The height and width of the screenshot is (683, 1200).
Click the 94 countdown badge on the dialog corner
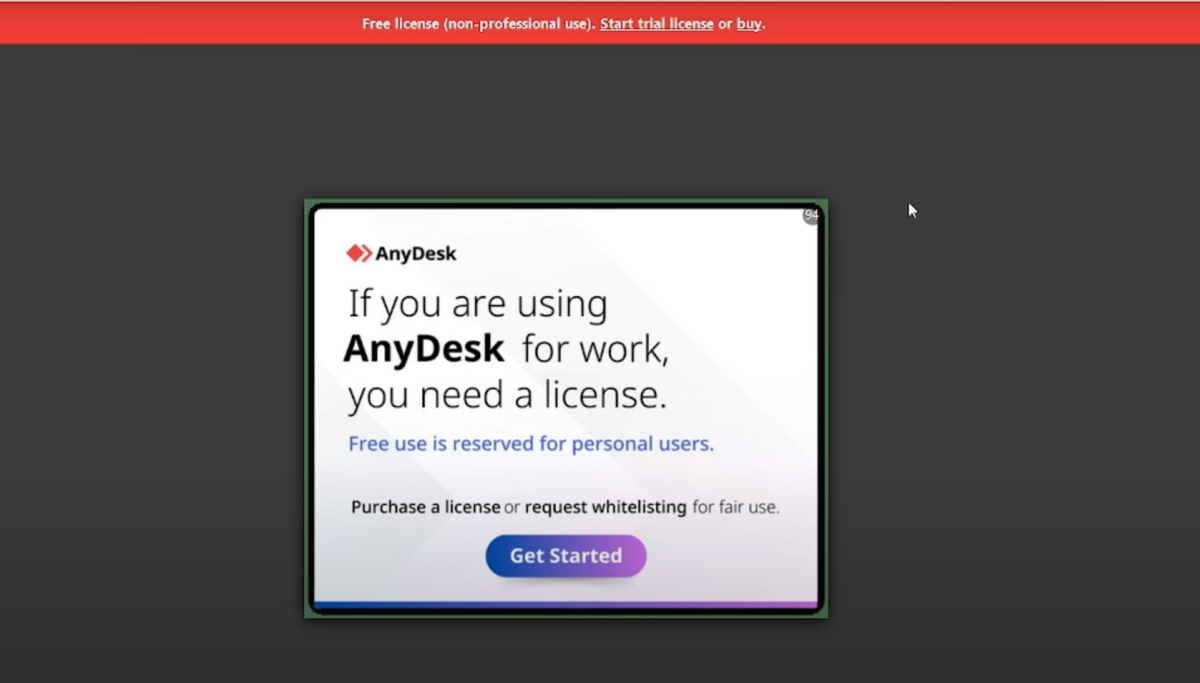pos(811,215)
